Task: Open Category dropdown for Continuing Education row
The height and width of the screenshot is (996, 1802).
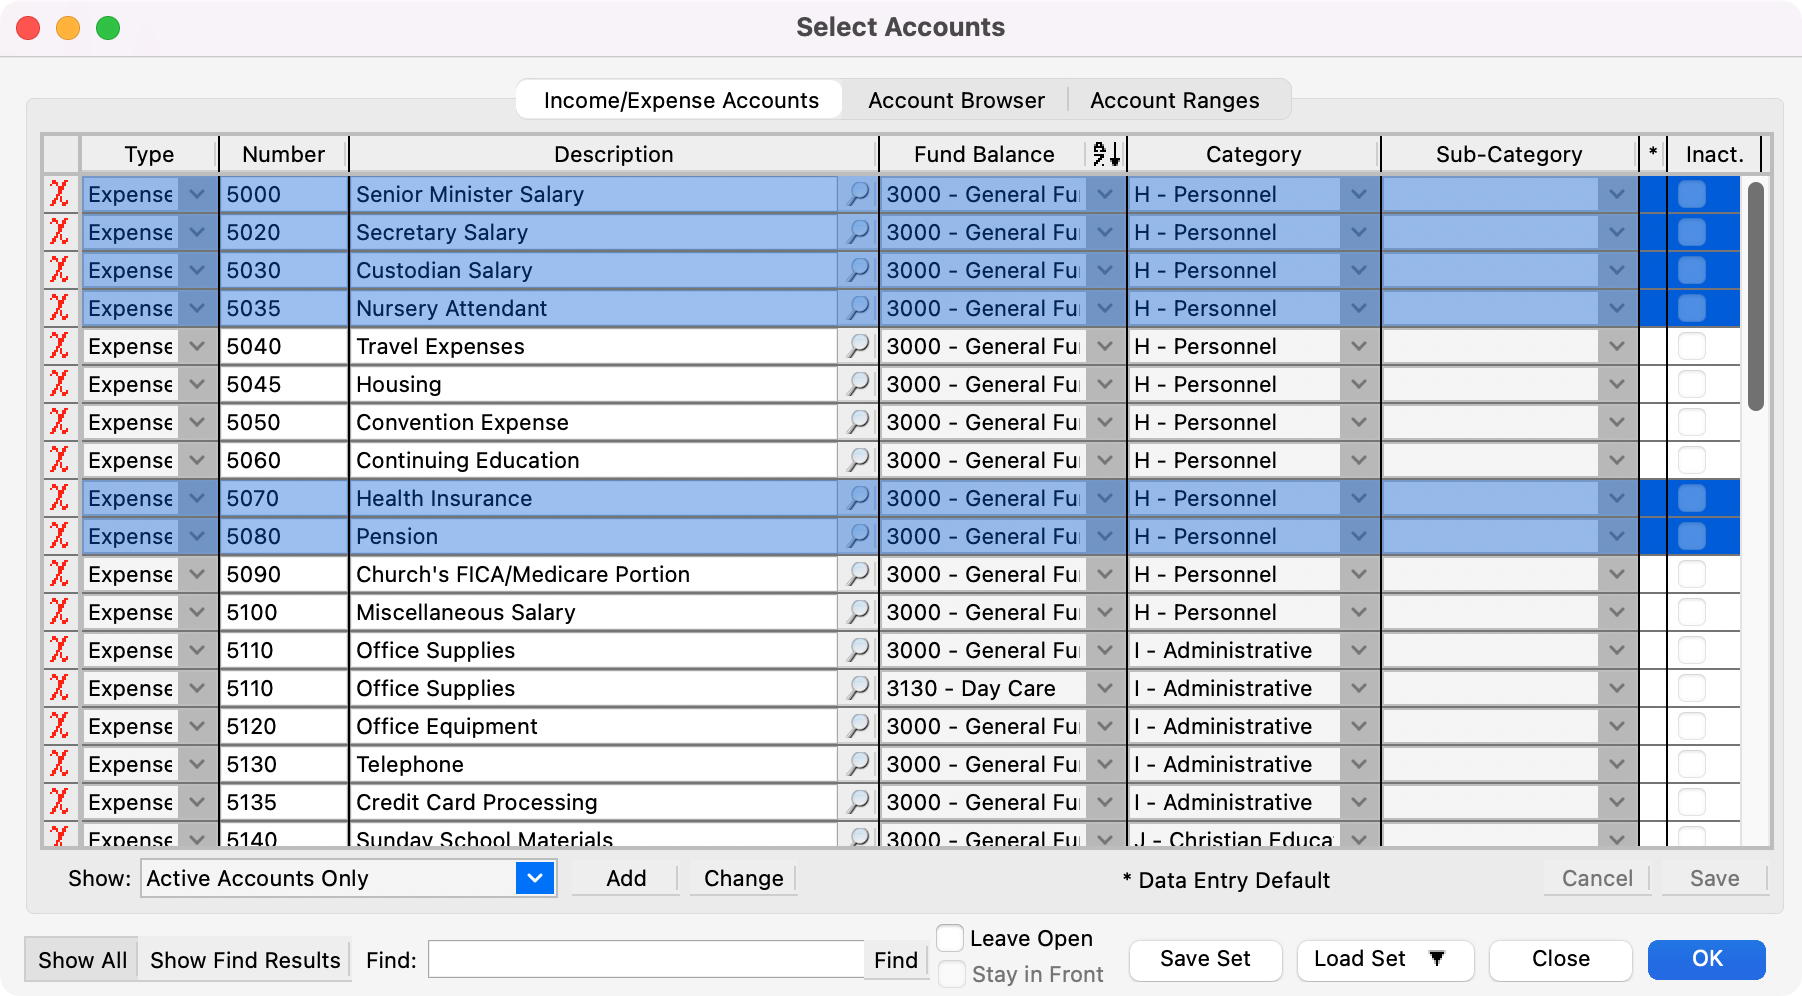Action: tap(1358, 460)
